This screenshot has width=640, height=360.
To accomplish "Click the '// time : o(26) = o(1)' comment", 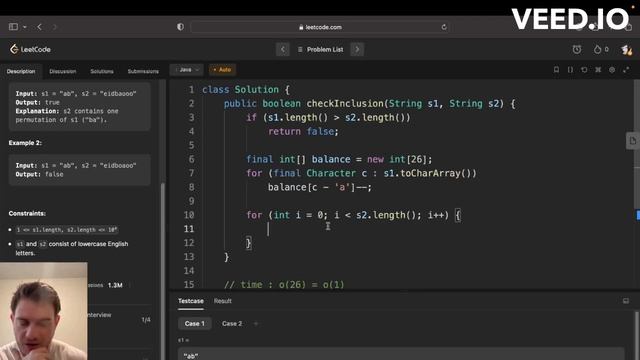I will coord(284,284).
